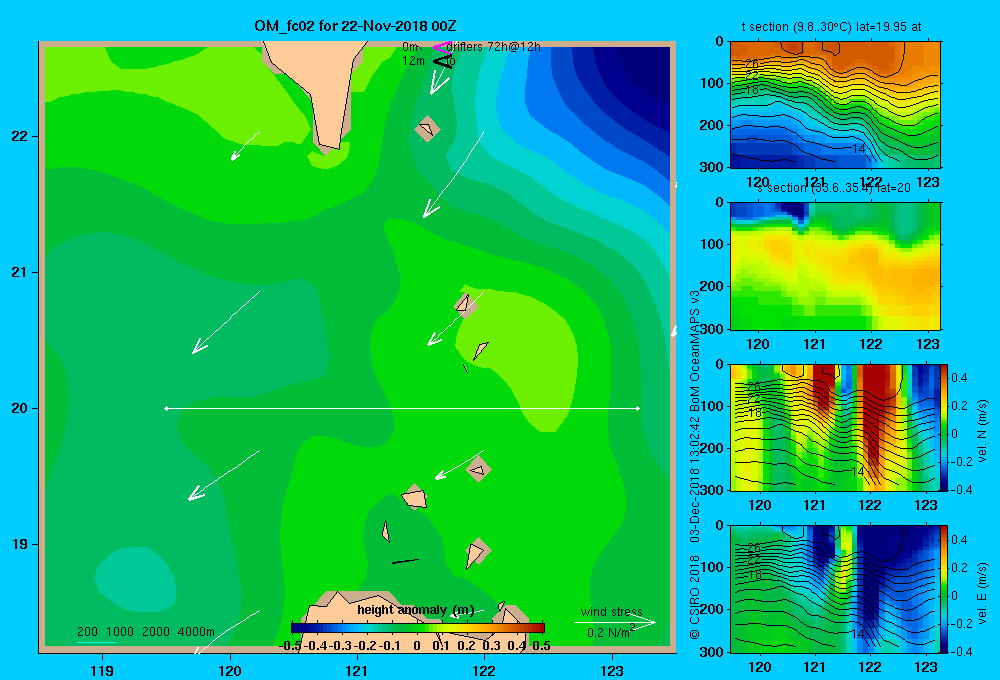Click the white section line at latitude 20
This screenshot has width=1000, height=680.
[x=402, y=408]
